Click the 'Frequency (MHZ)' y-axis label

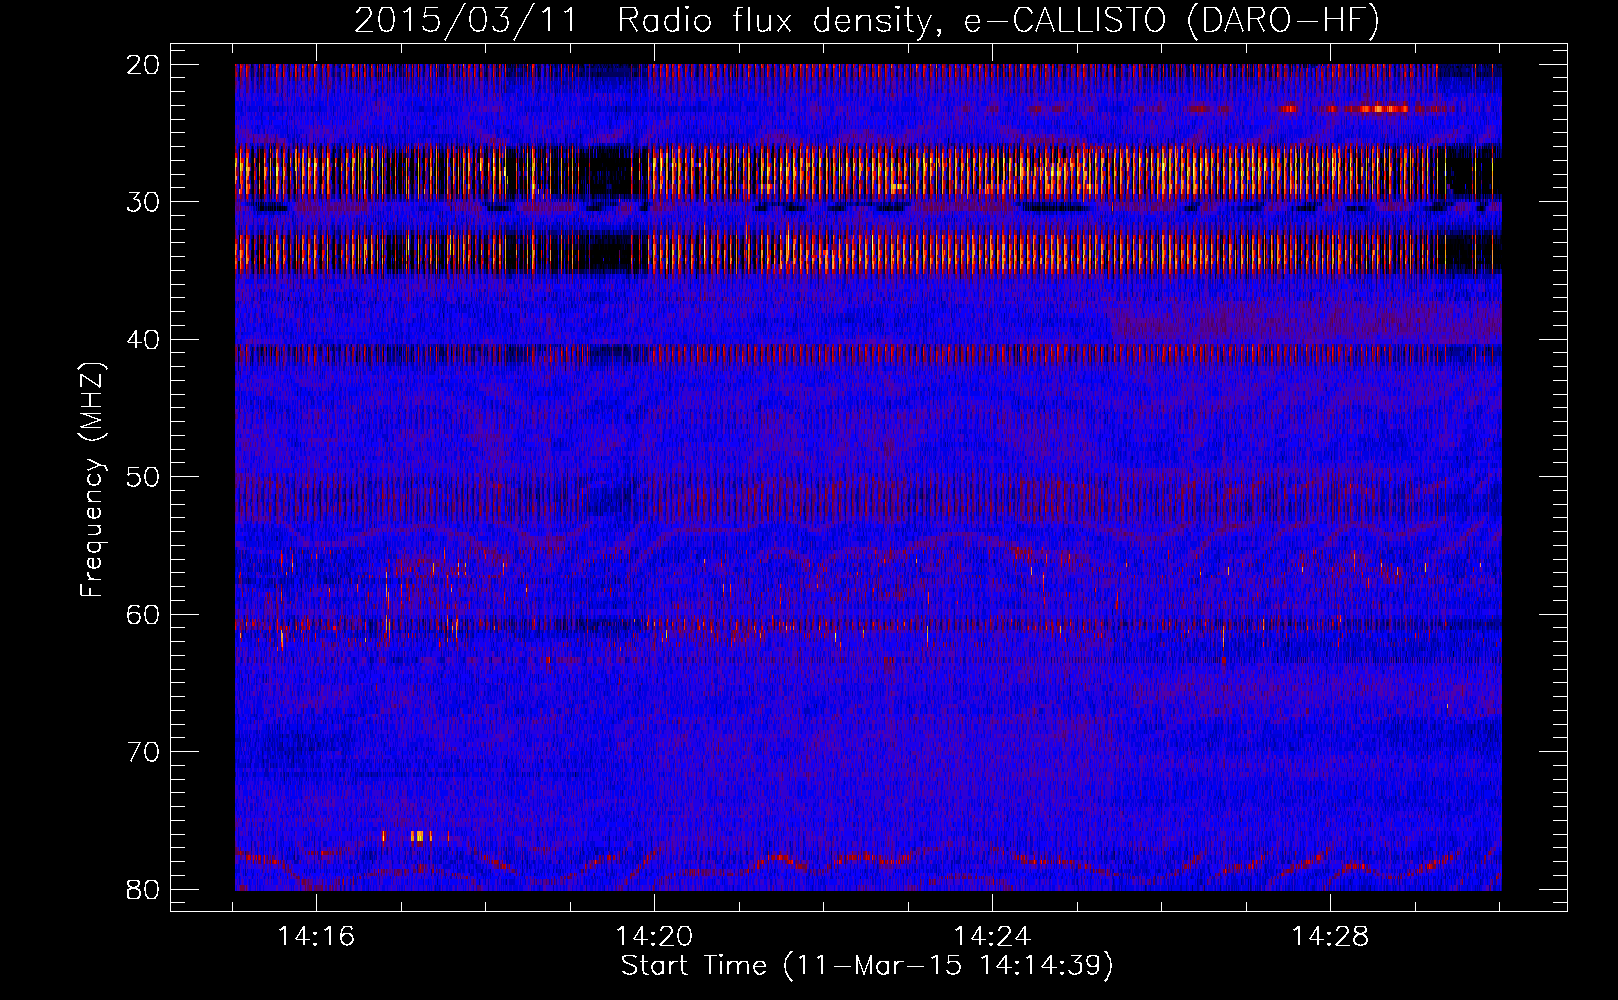click(x=92, y=479)
